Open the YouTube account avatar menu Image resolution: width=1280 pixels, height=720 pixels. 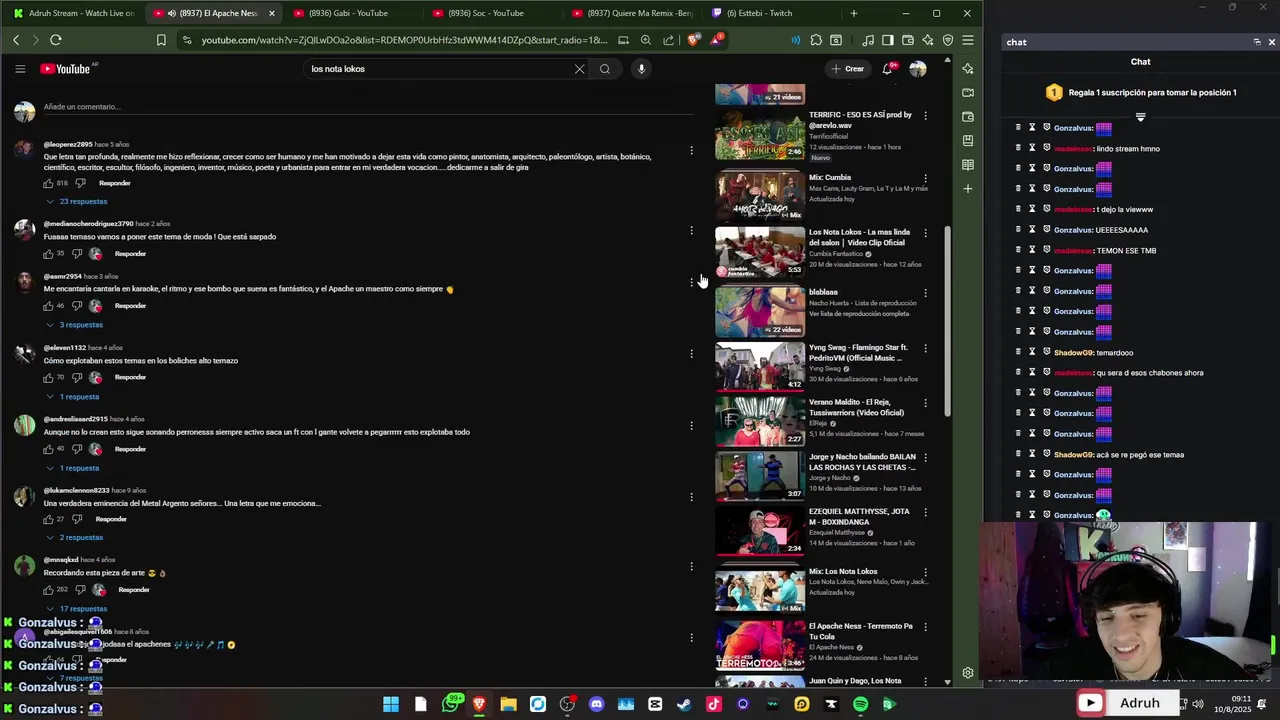[x=918, y=69]
